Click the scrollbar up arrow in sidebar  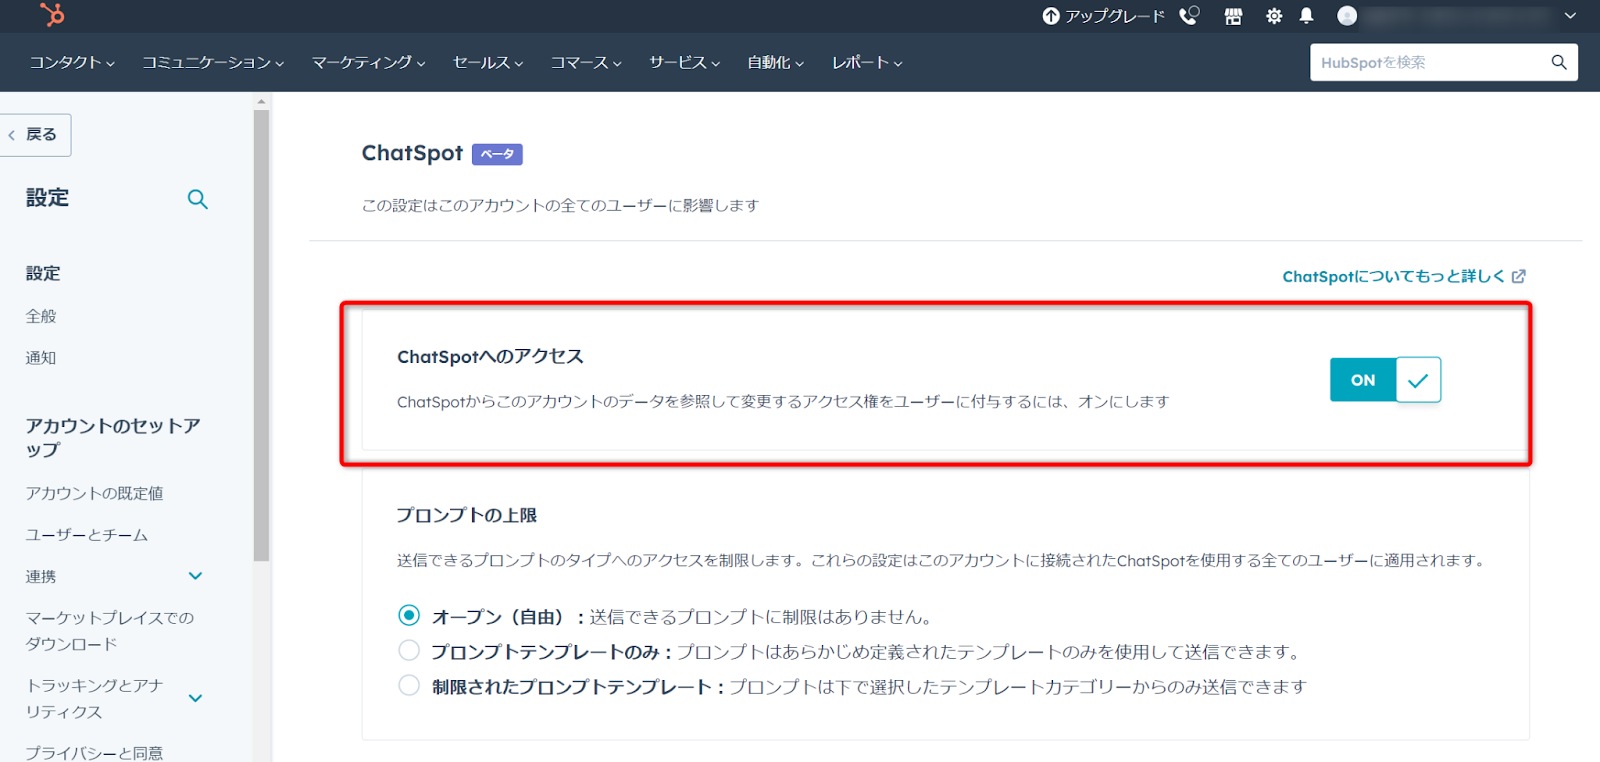click(x=261, y=101)
